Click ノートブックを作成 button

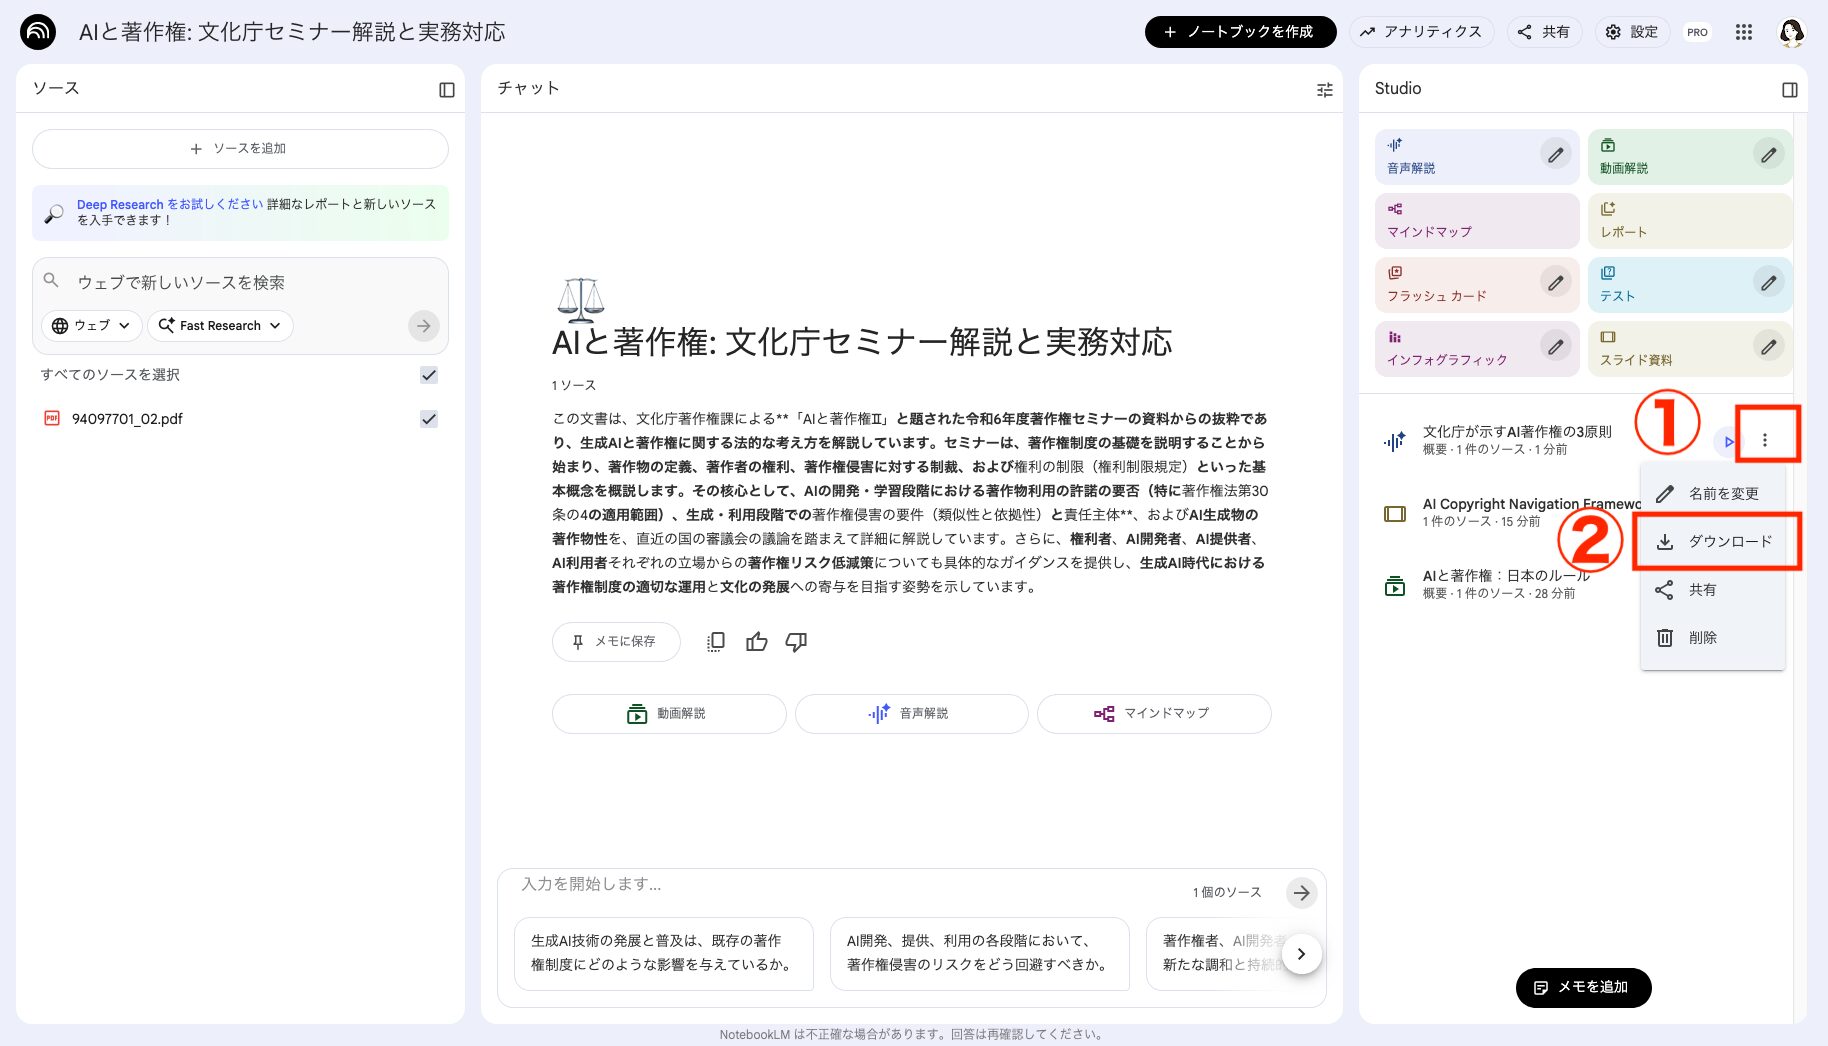(x=1240, y=31)
